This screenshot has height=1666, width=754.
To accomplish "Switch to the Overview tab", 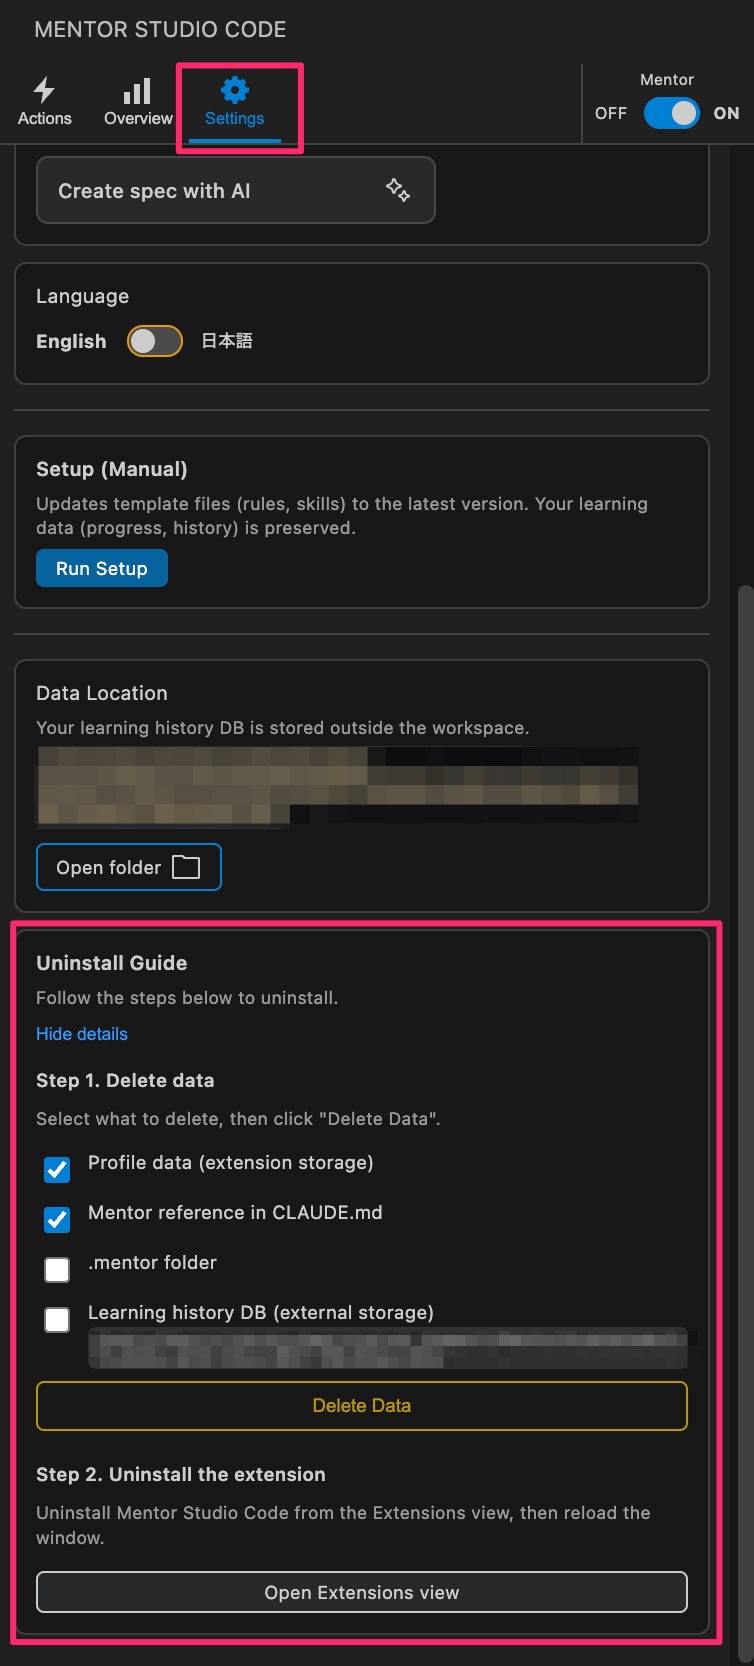I will click(x=137, y=105).
